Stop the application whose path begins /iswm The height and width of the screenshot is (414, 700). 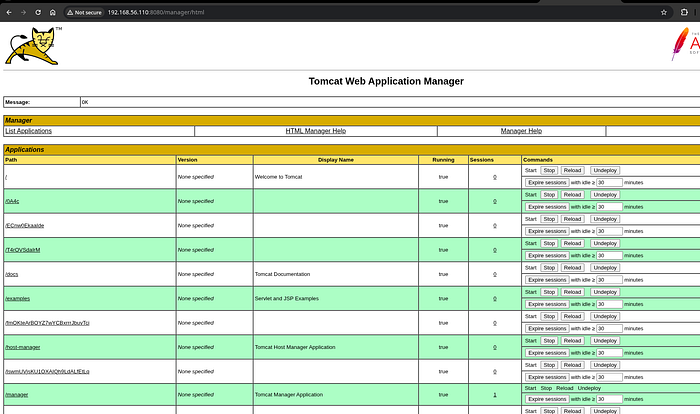pos(549,365)
